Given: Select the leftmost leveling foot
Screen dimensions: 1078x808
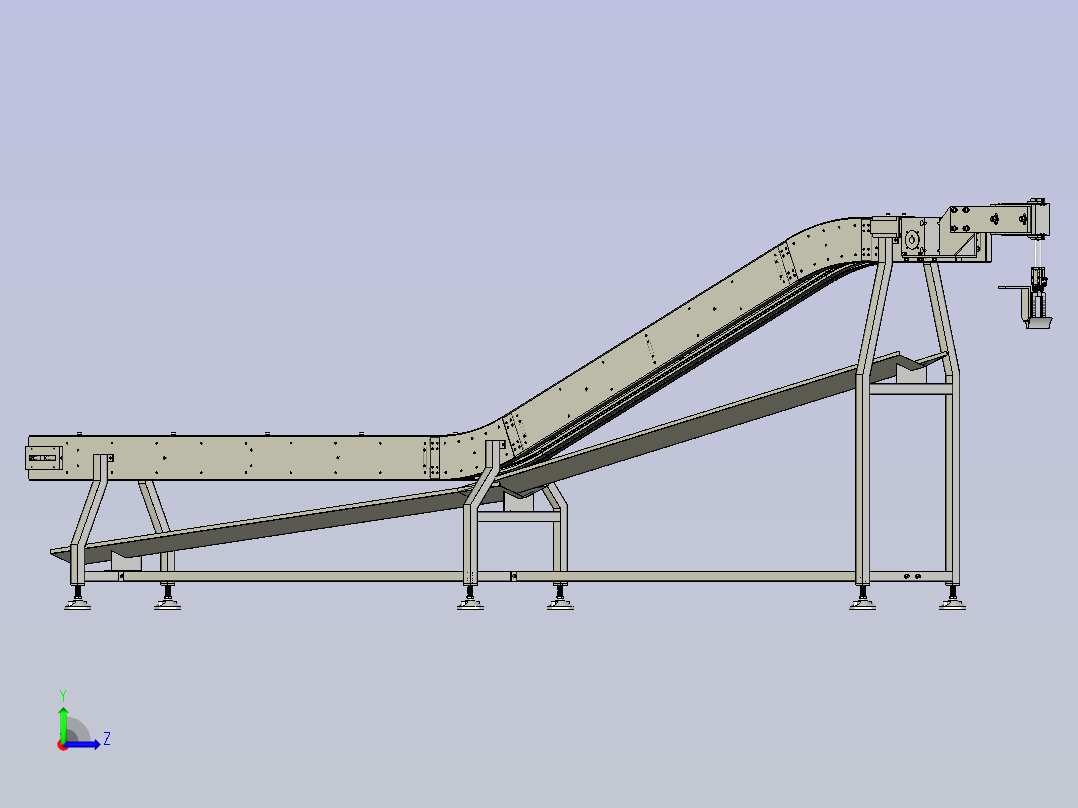Looking at the screenshot, I should pyautogui.click(x=78, y=600).
